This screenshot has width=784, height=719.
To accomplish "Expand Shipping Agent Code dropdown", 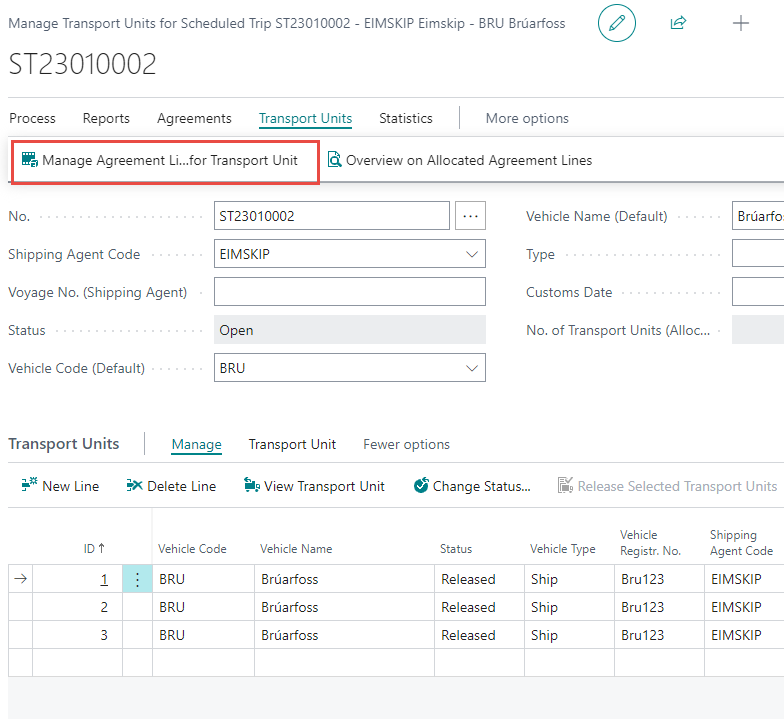I will tap(472, 254).
